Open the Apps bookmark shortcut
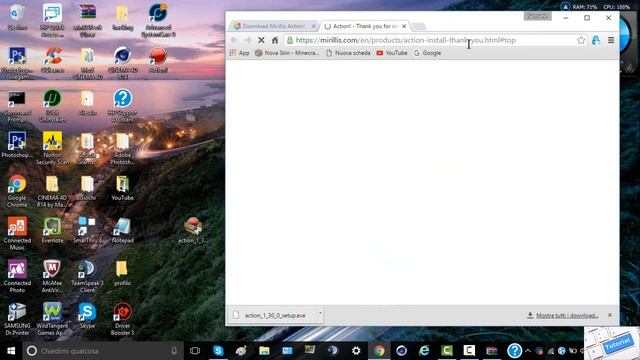640x360 pixels. 239,53
